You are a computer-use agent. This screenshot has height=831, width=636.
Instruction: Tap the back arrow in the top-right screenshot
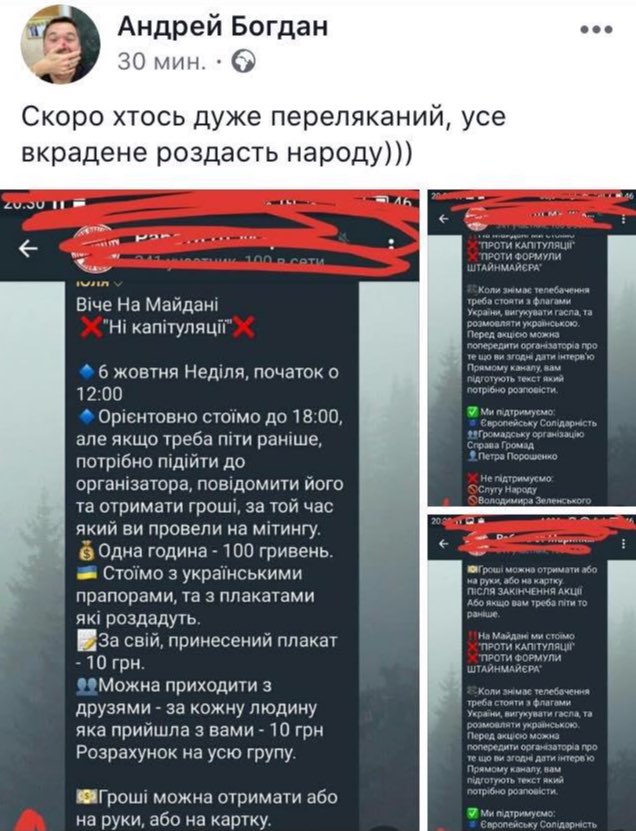[444, 218]
